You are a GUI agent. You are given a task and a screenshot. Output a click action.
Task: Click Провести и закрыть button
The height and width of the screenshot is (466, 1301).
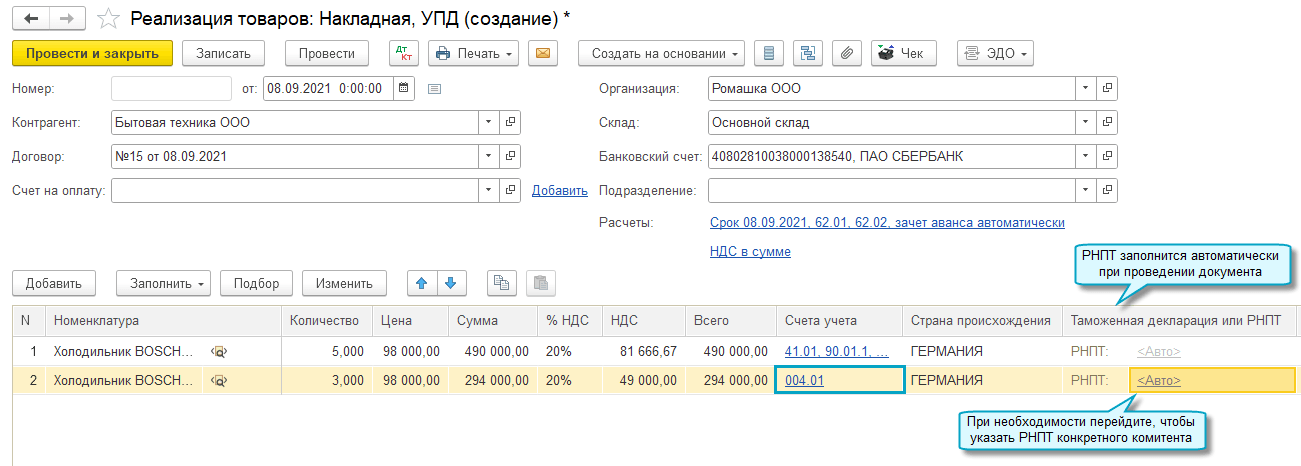(93, 53)
